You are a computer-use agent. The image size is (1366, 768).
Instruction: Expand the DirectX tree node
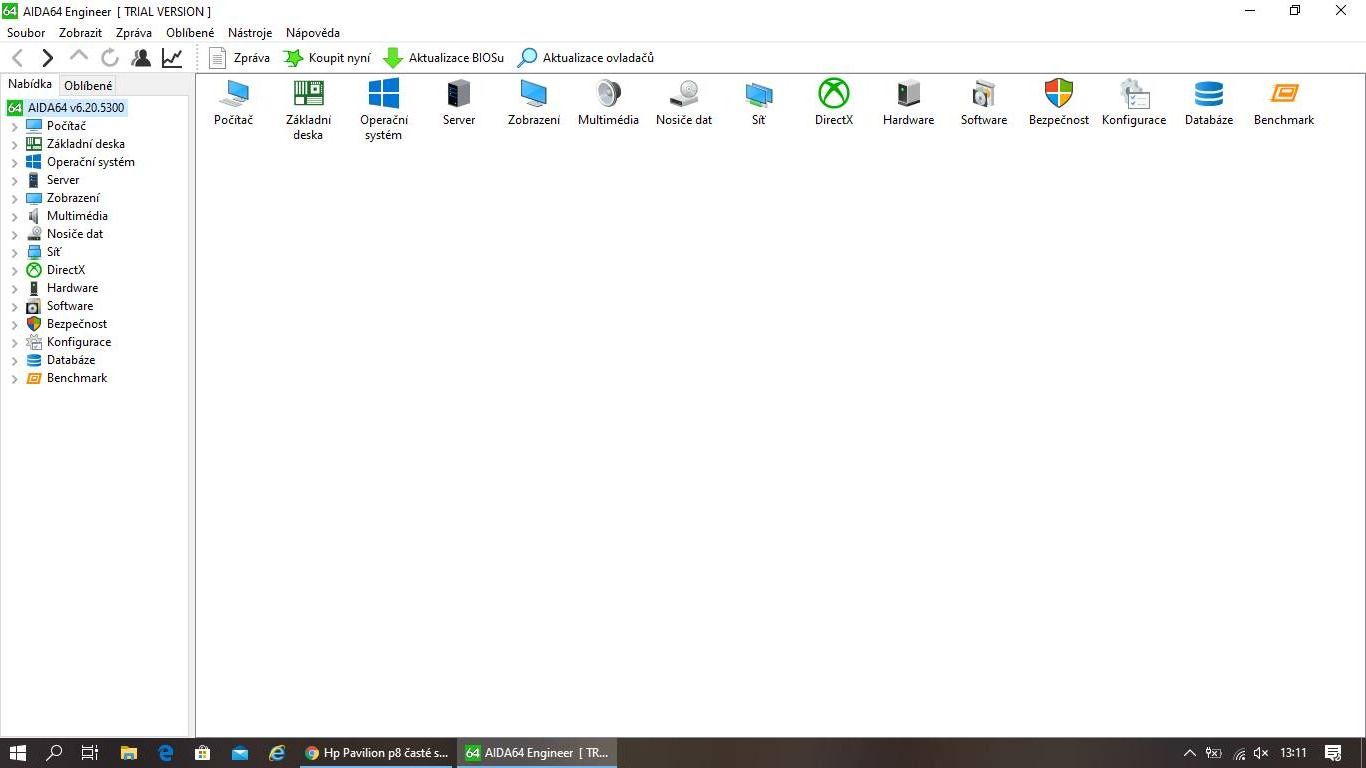tap(14, 271)
